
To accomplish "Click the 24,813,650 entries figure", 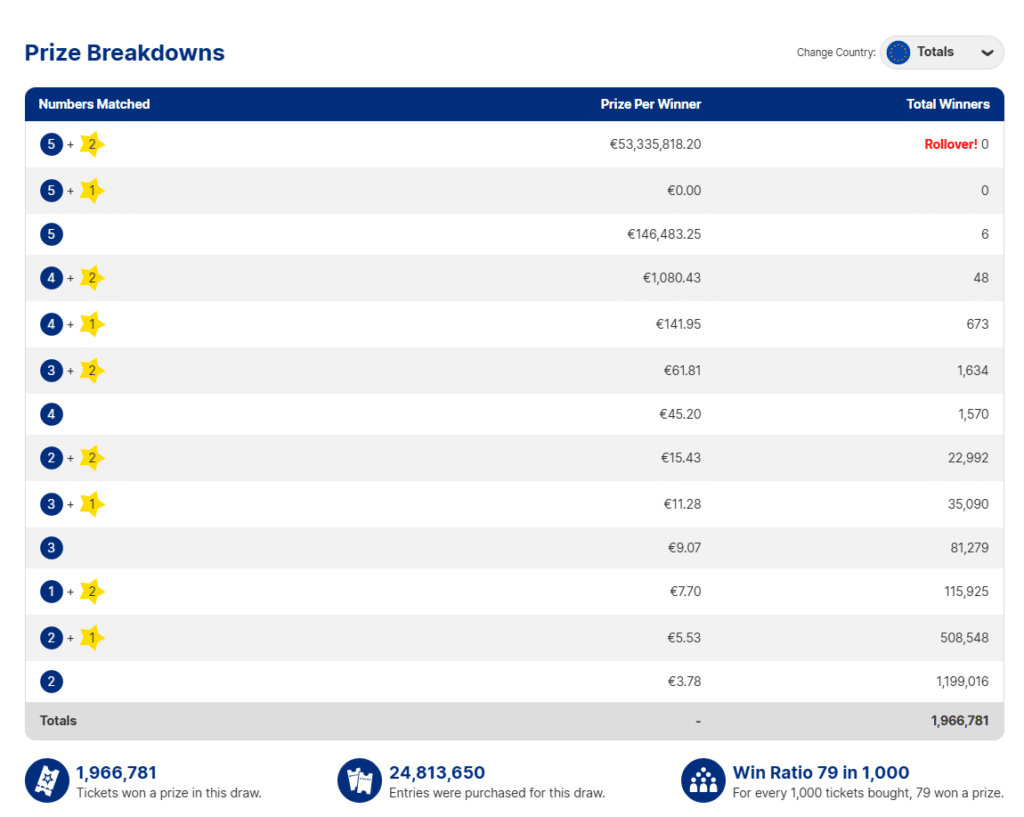I will (437, 773).
